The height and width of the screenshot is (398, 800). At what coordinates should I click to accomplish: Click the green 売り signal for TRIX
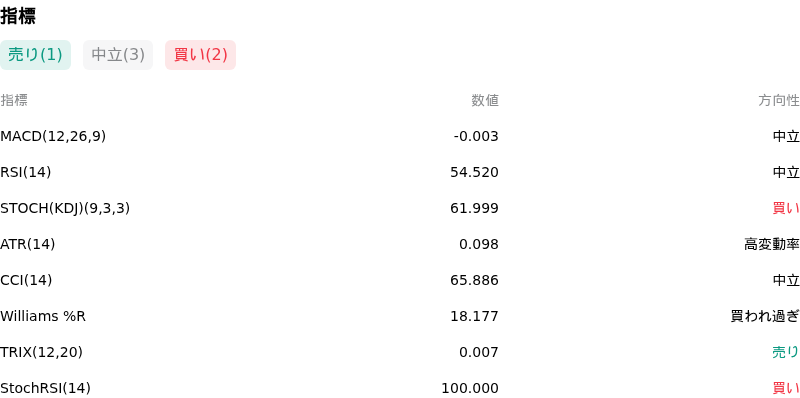786,352
